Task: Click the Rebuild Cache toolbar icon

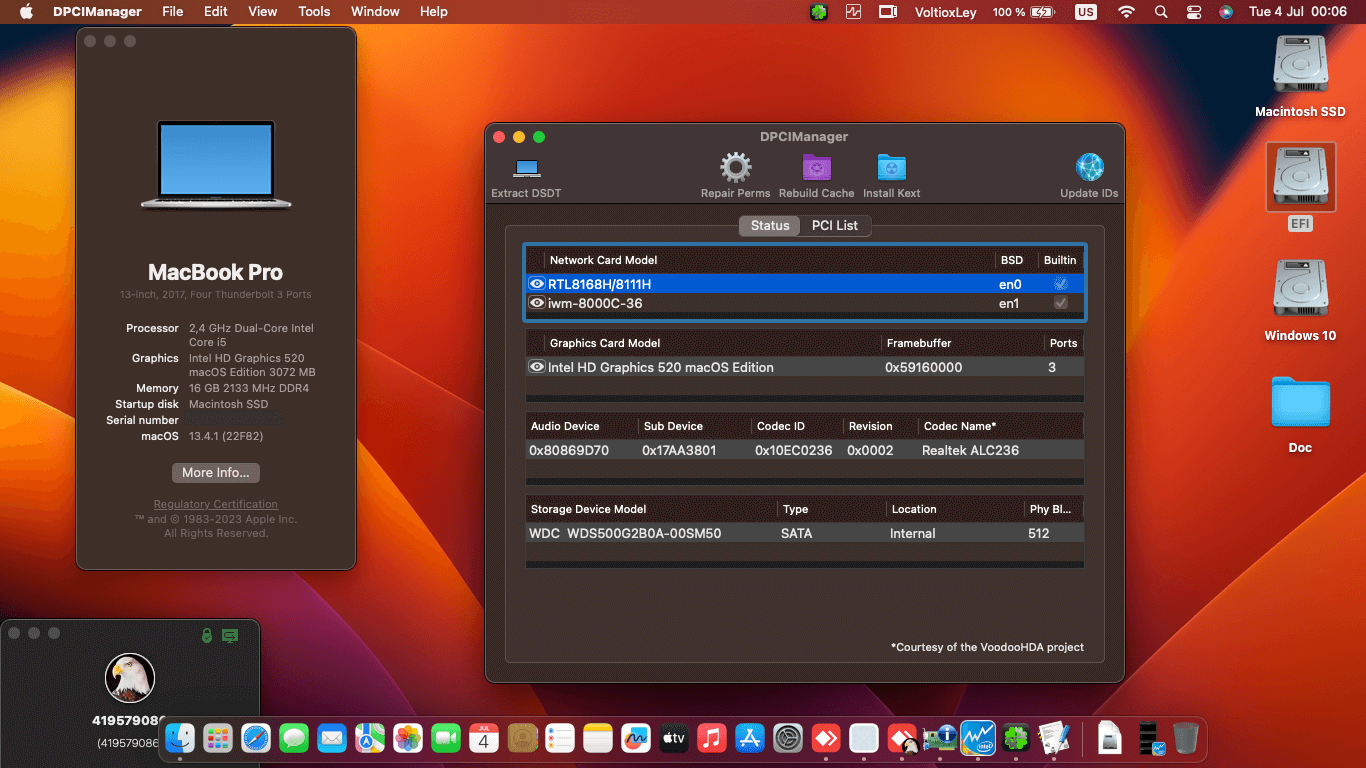Action: click(x=817, y=168)
